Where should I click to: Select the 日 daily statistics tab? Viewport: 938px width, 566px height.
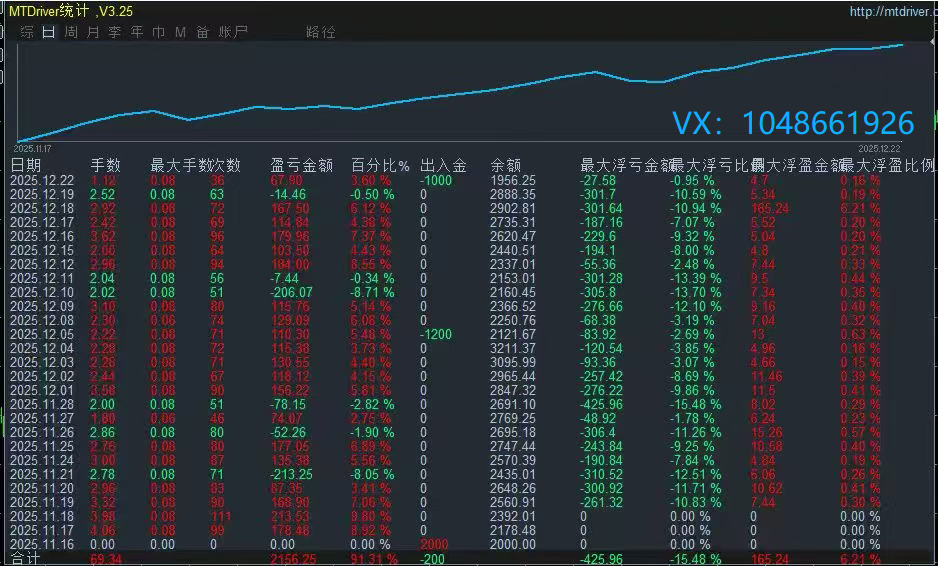tap(49, 32)
